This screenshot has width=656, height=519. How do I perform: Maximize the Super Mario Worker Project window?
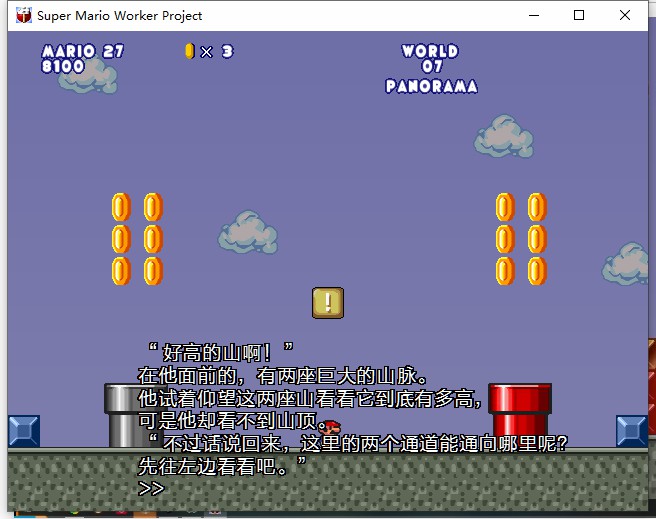click(579, 15)
